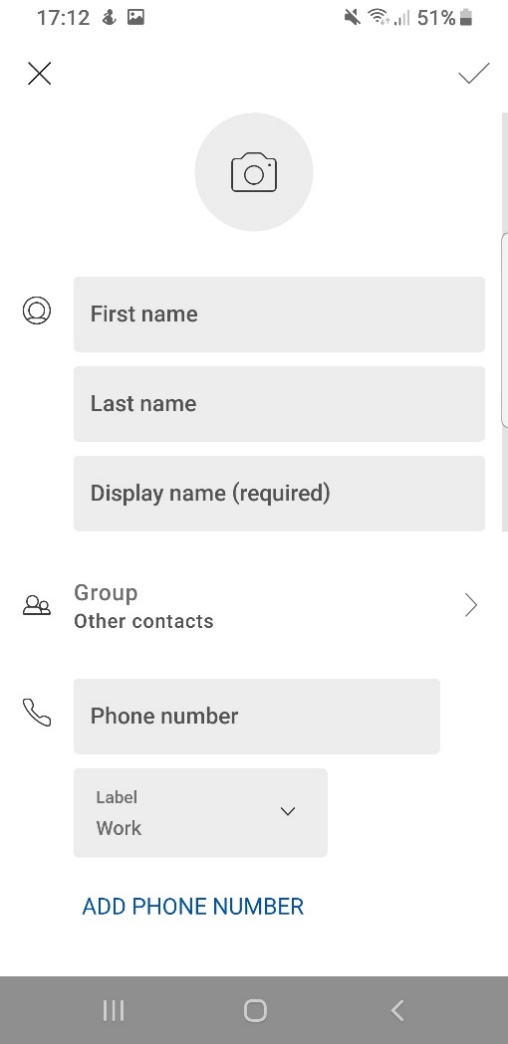Open the Group Other contacts row

pos(254,606)
